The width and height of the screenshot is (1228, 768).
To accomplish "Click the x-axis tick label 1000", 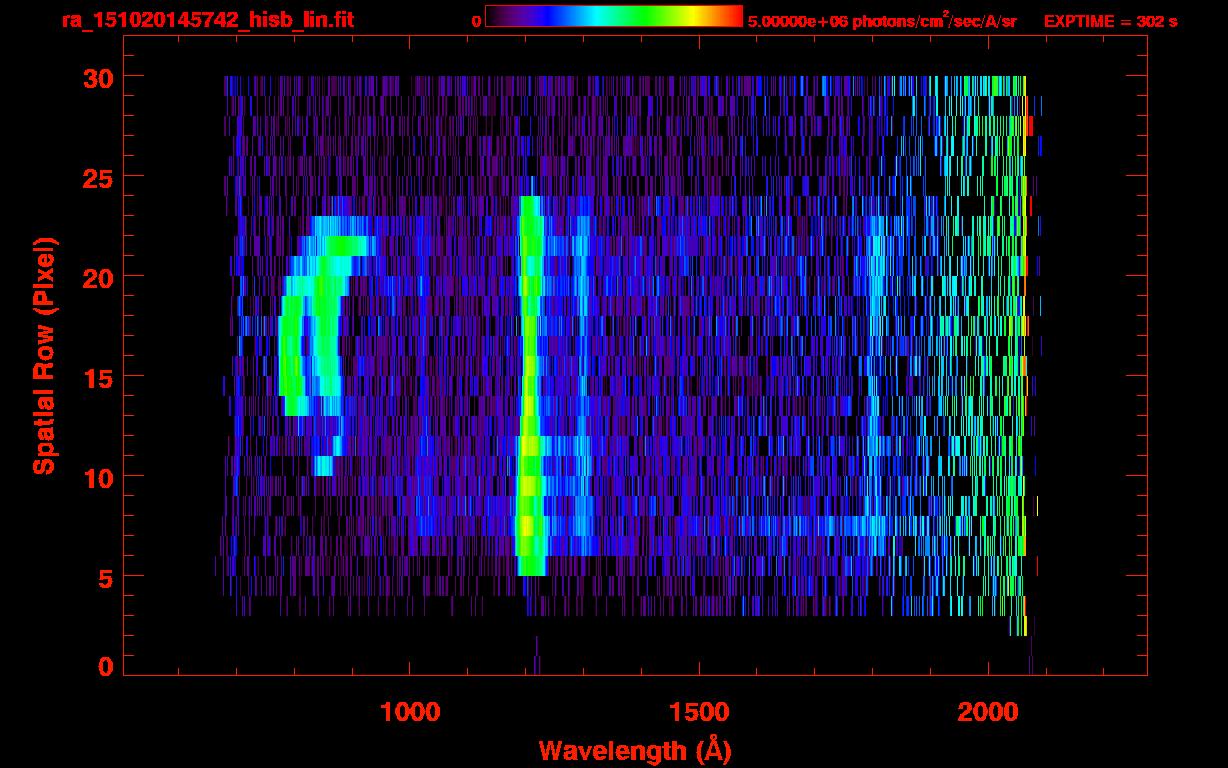I will [410, 711].
